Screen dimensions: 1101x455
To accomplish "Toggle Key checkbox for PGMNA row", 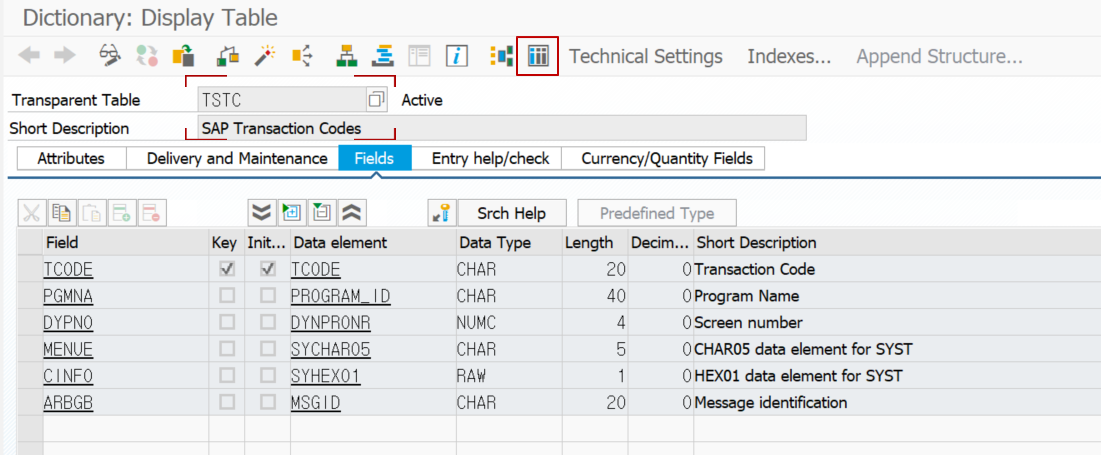I will click(x=227, y=296).
